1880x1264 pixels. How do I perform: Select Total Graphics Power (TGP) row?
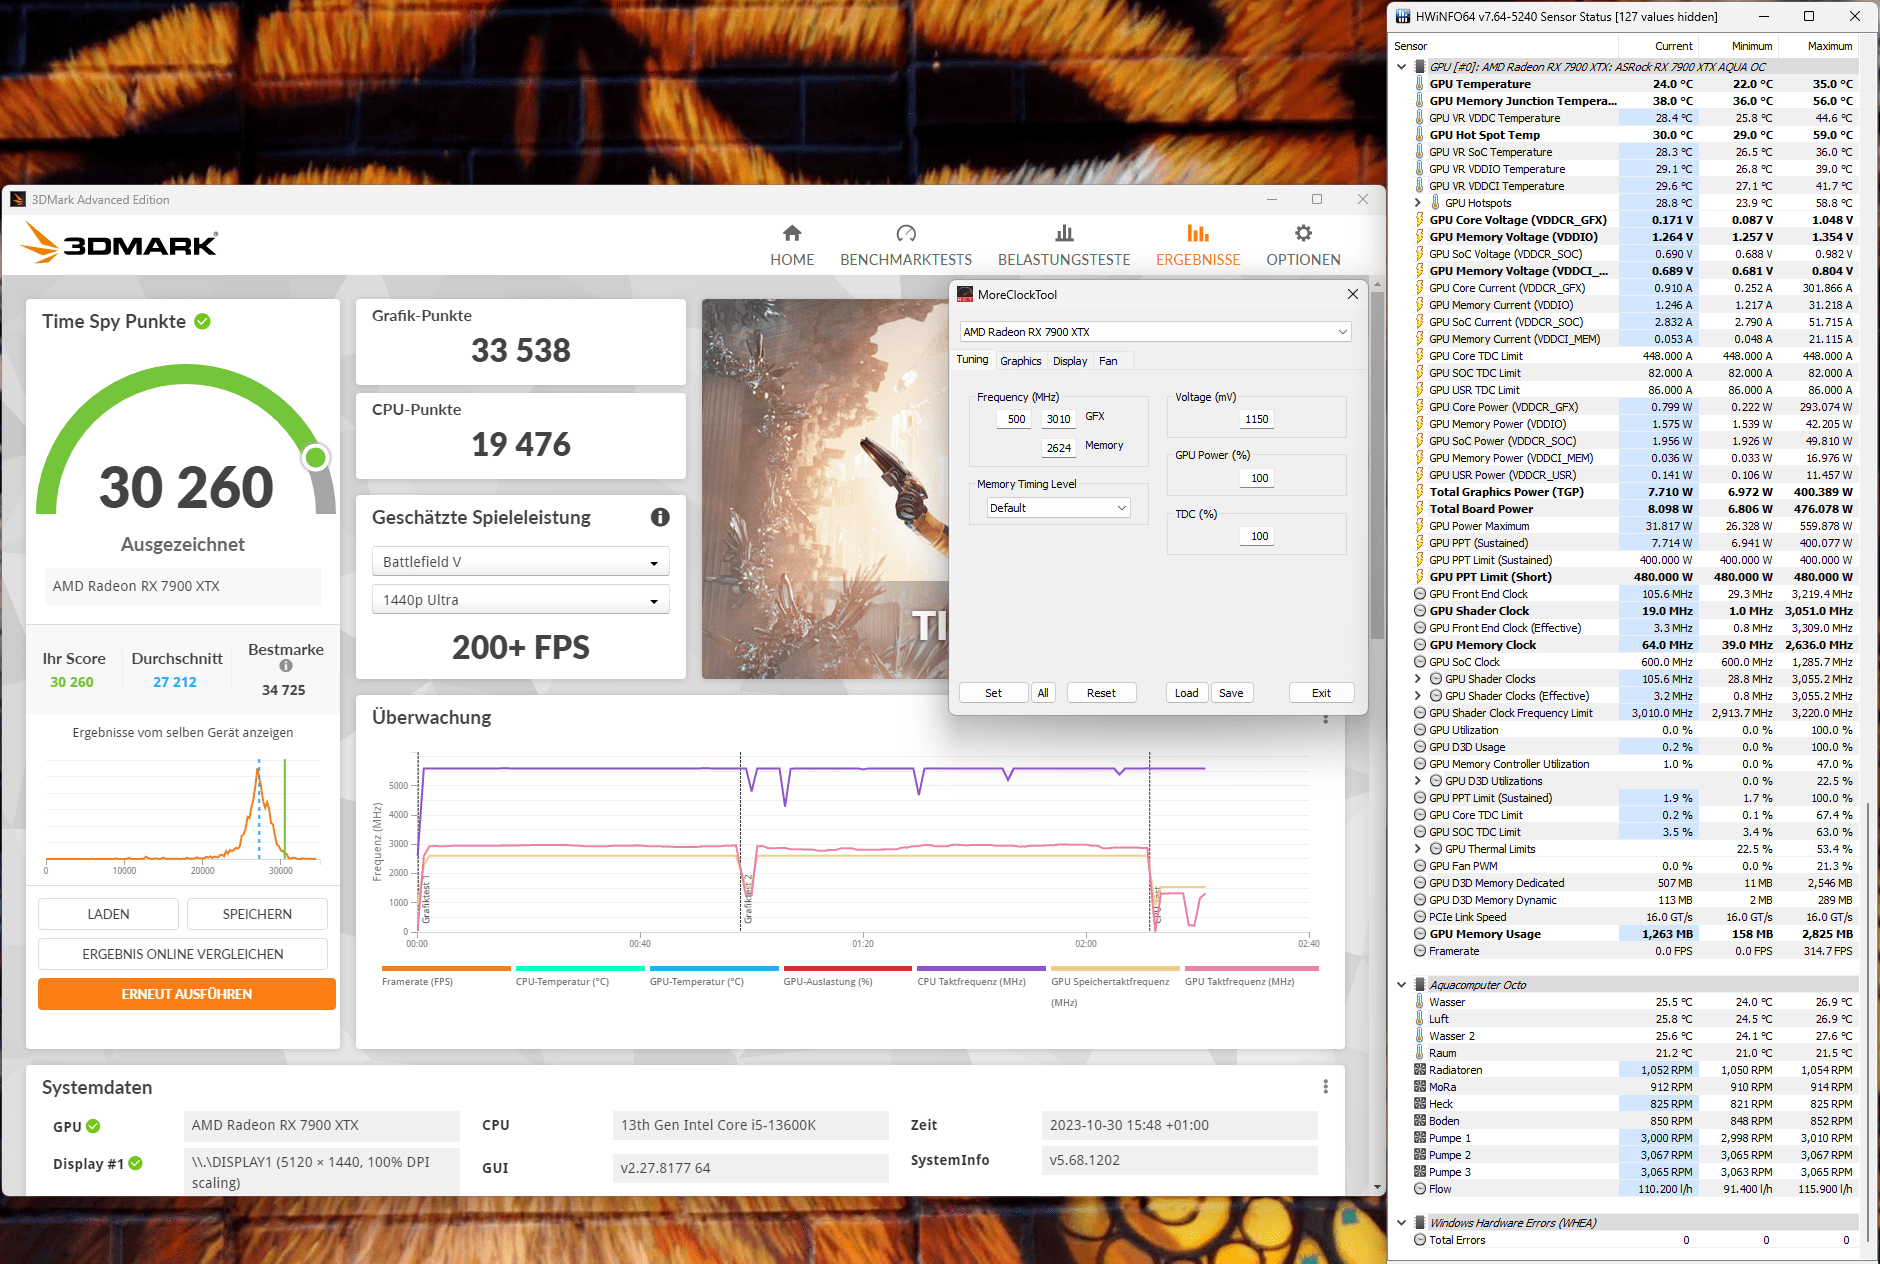1635,492
